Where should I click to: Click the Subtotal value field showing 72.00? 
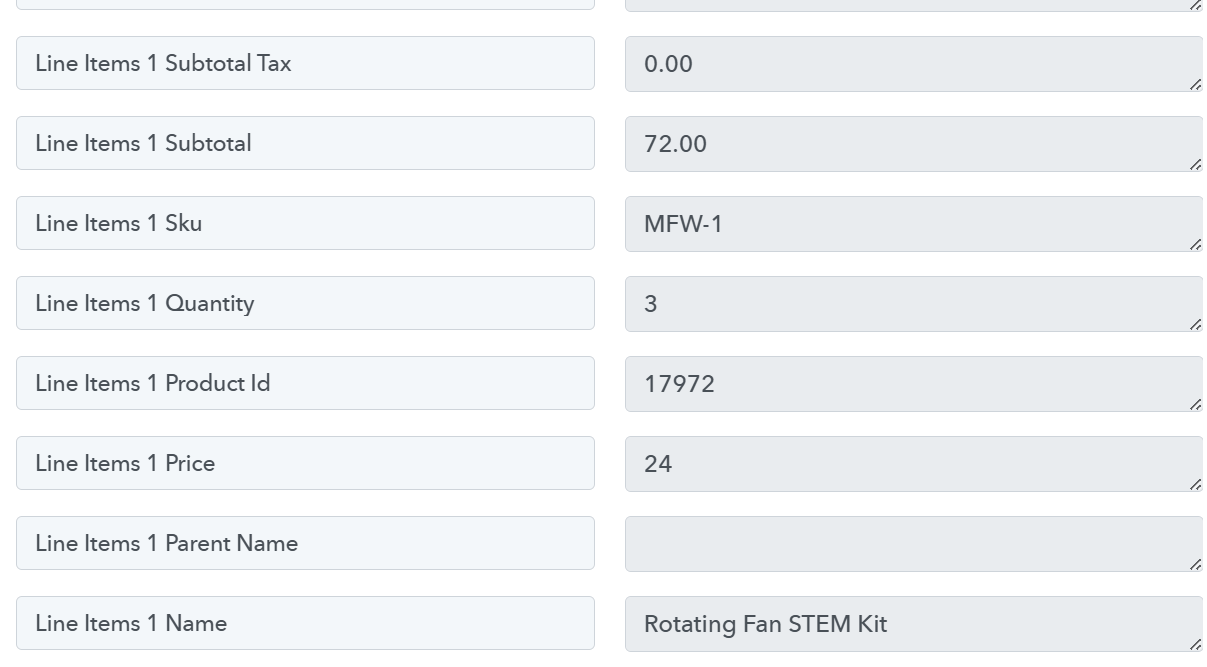click(x=912, y=144)
